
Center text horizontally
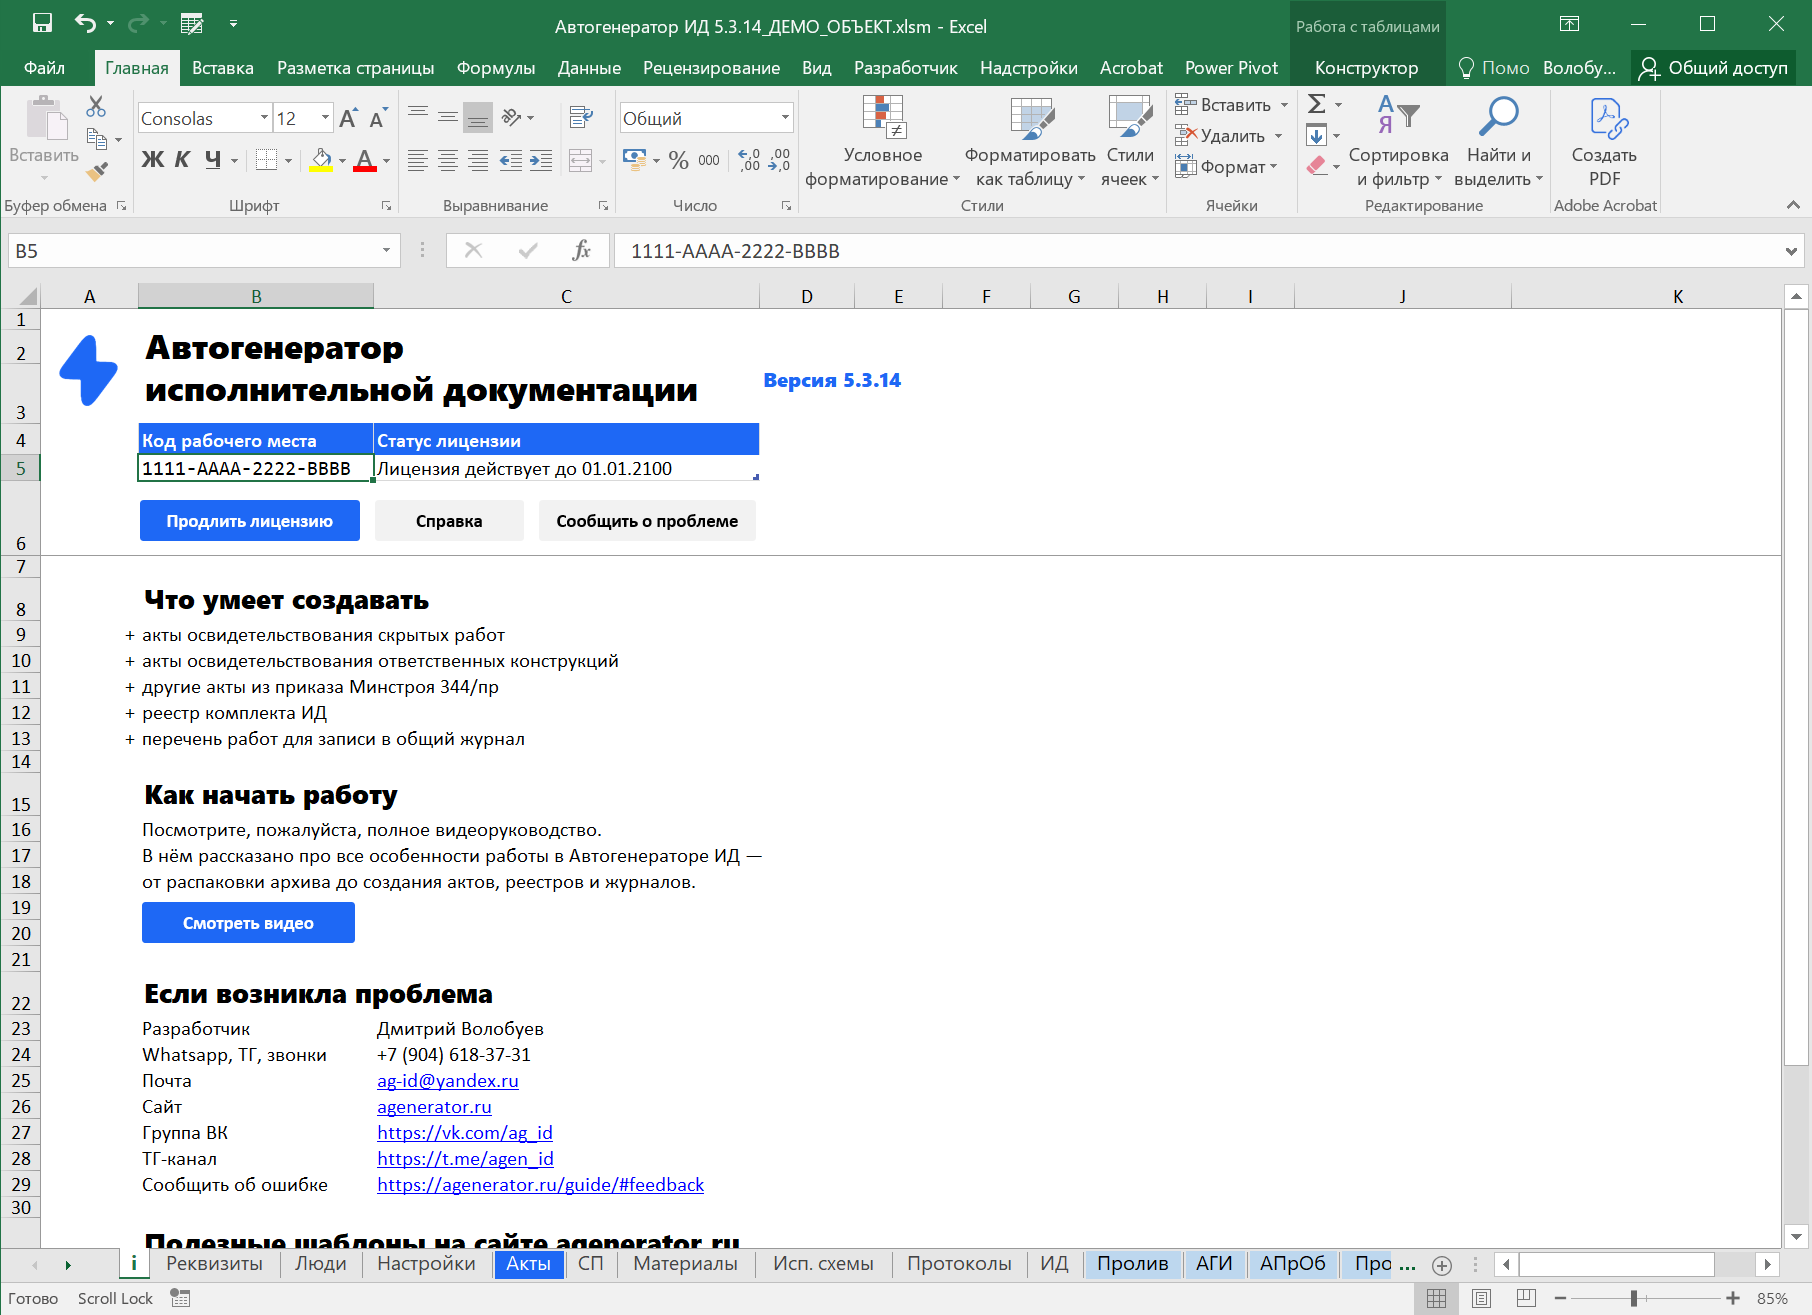pyautogui.click(x=448, y=160)
